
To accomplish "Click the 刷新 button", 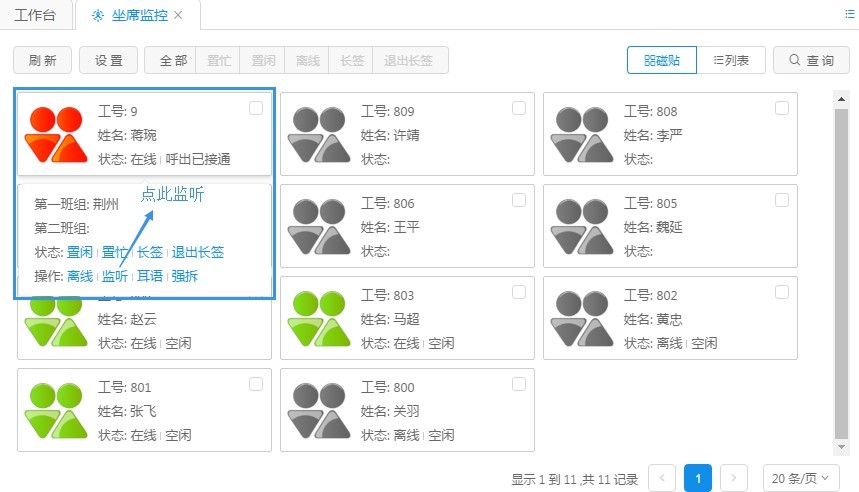I will pyautogui.click(x=43, y=60).
